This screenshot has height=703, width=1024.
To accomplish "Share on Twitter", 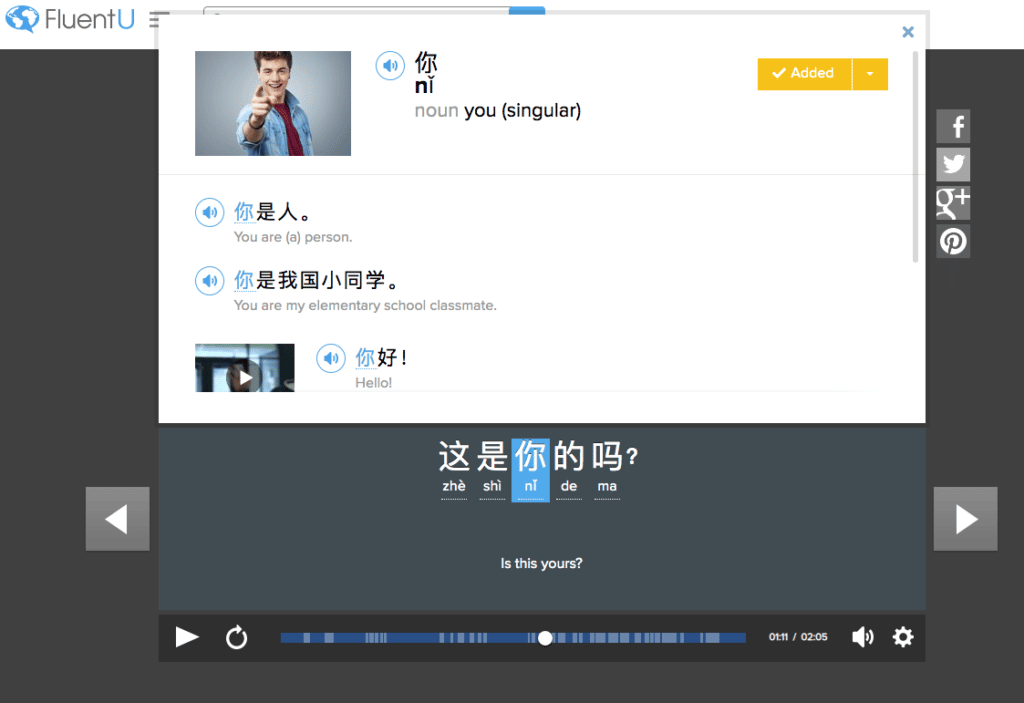I will 953,164.
